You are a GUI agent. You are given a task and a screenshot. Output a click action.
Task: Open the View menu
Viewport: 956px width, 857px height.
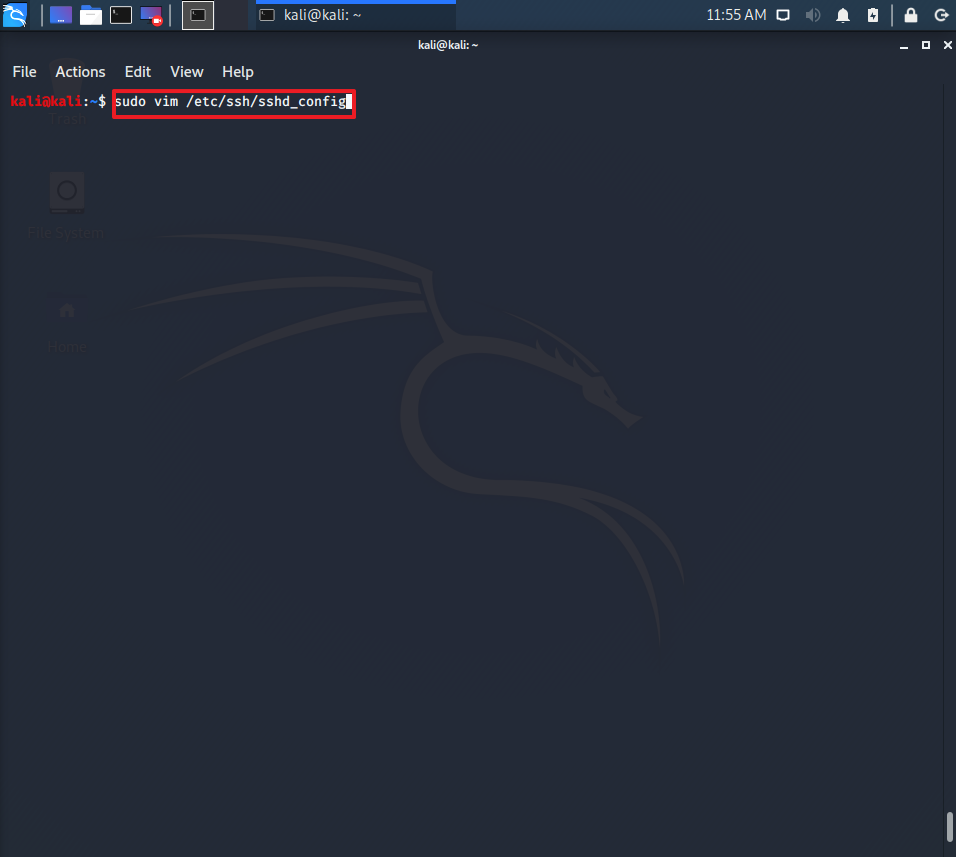pos(187,72)
